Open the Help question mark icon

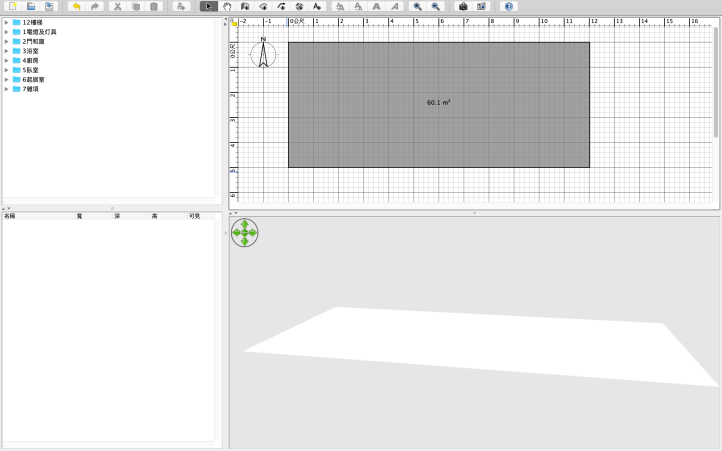coord(509,6)
